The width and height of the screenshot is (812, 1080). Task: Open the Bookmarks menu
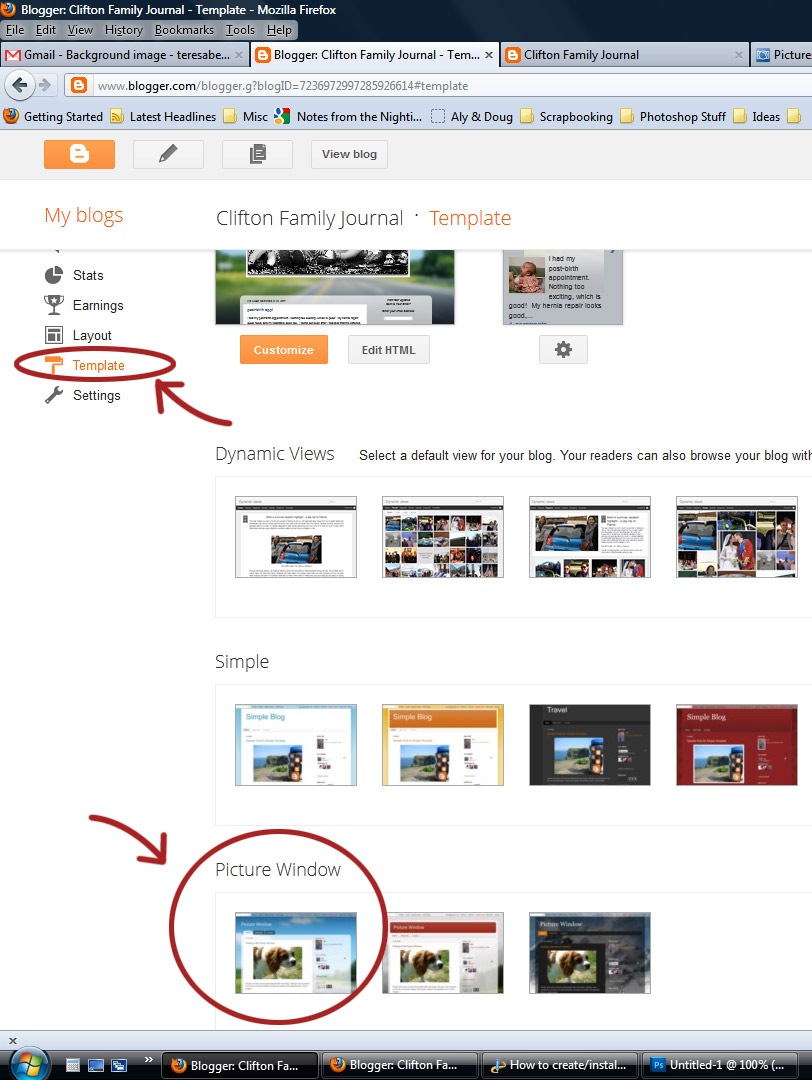[x=184, y=30]
